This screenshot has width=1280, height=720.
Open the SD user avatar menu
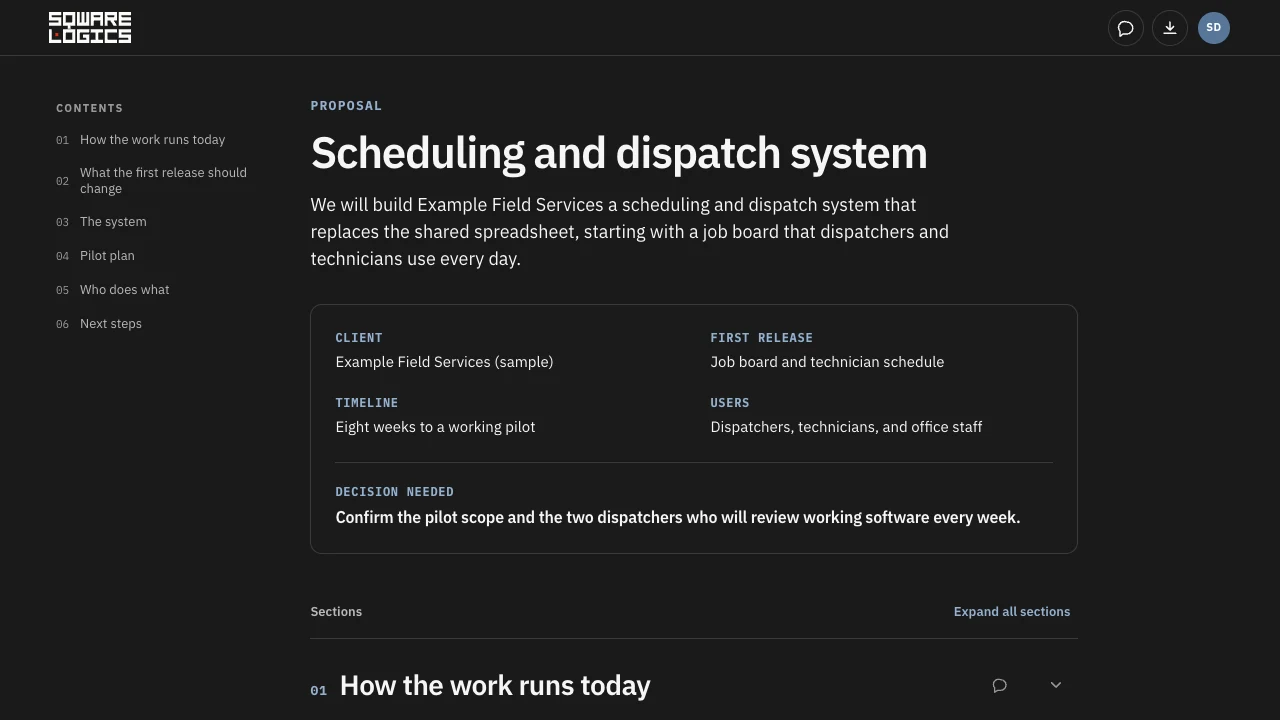(1214, 28)
